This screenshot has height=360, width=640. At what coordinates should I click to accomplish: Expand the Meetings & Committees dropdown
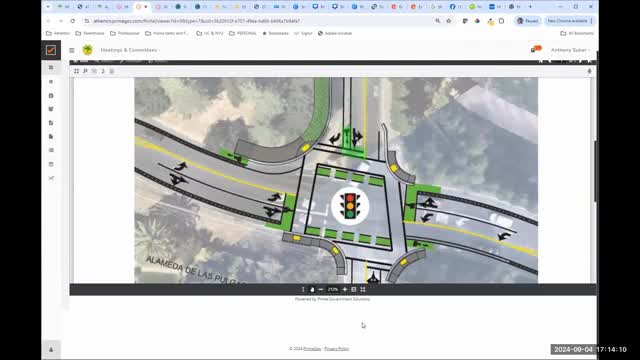click(130, 50)
